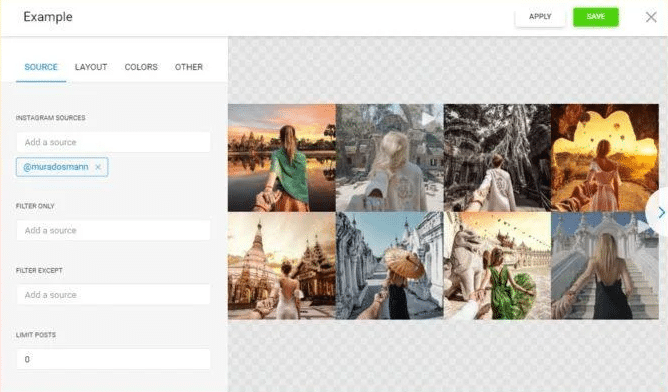
Task: Click the INSTAGRAM SOURCES label
Action: (x=50, y=118)
